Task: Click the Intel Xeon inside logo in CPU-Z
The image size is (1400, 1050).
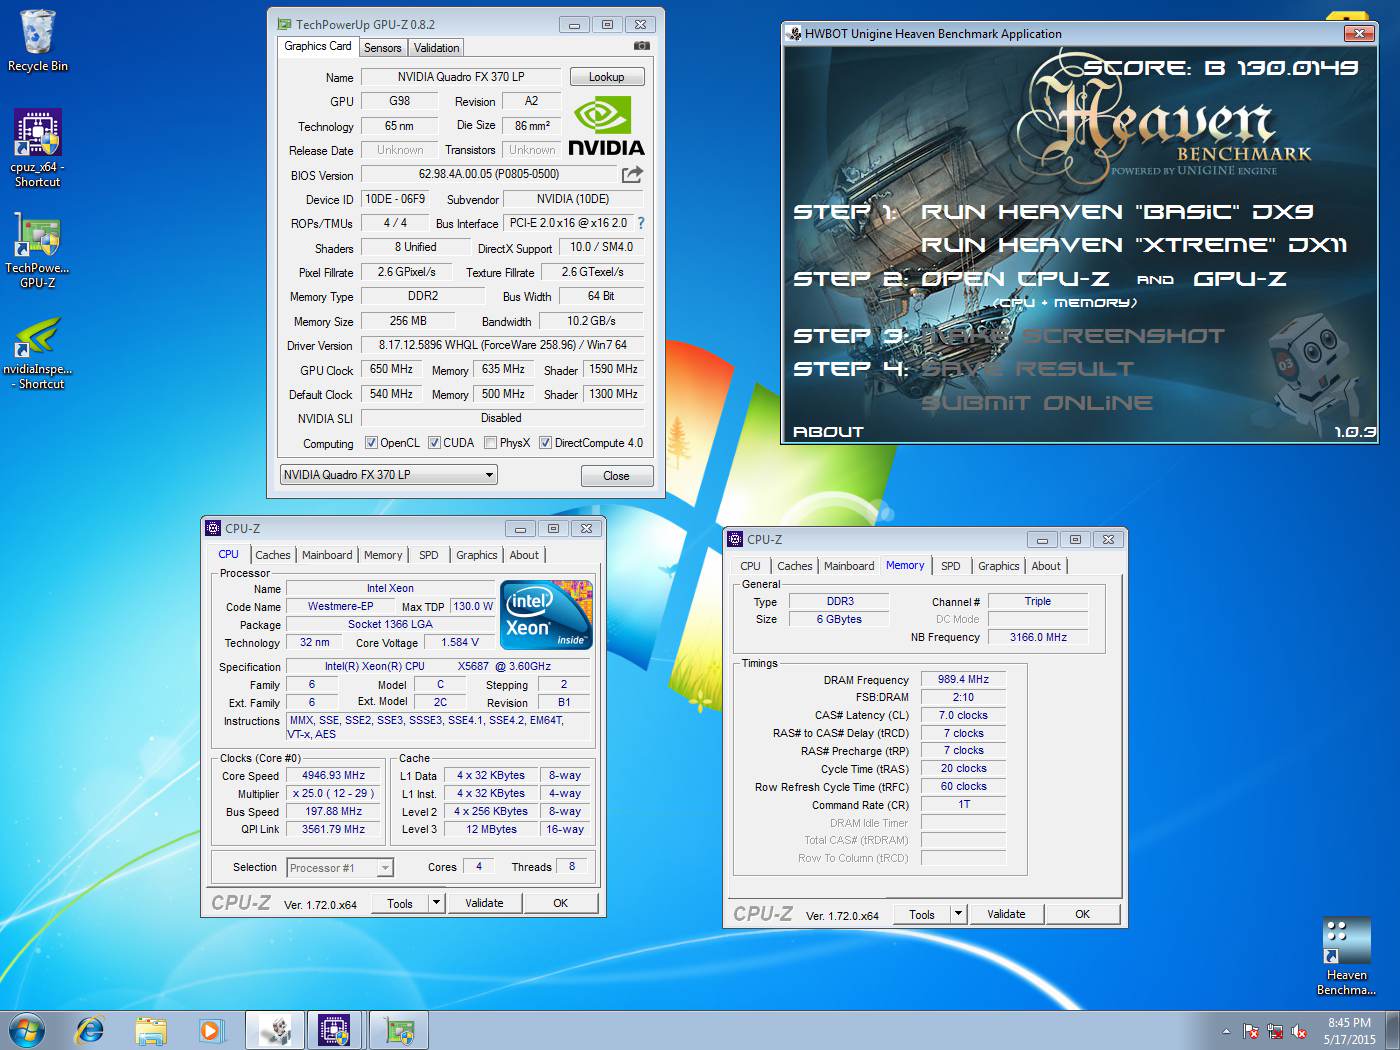Action: [x=546, y=615]
